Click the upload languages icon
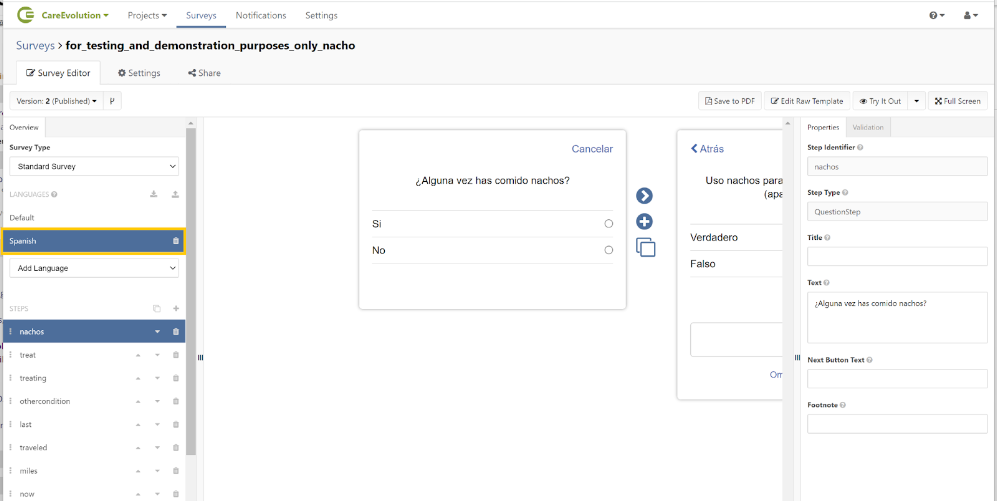 click(x=175, y=194)
